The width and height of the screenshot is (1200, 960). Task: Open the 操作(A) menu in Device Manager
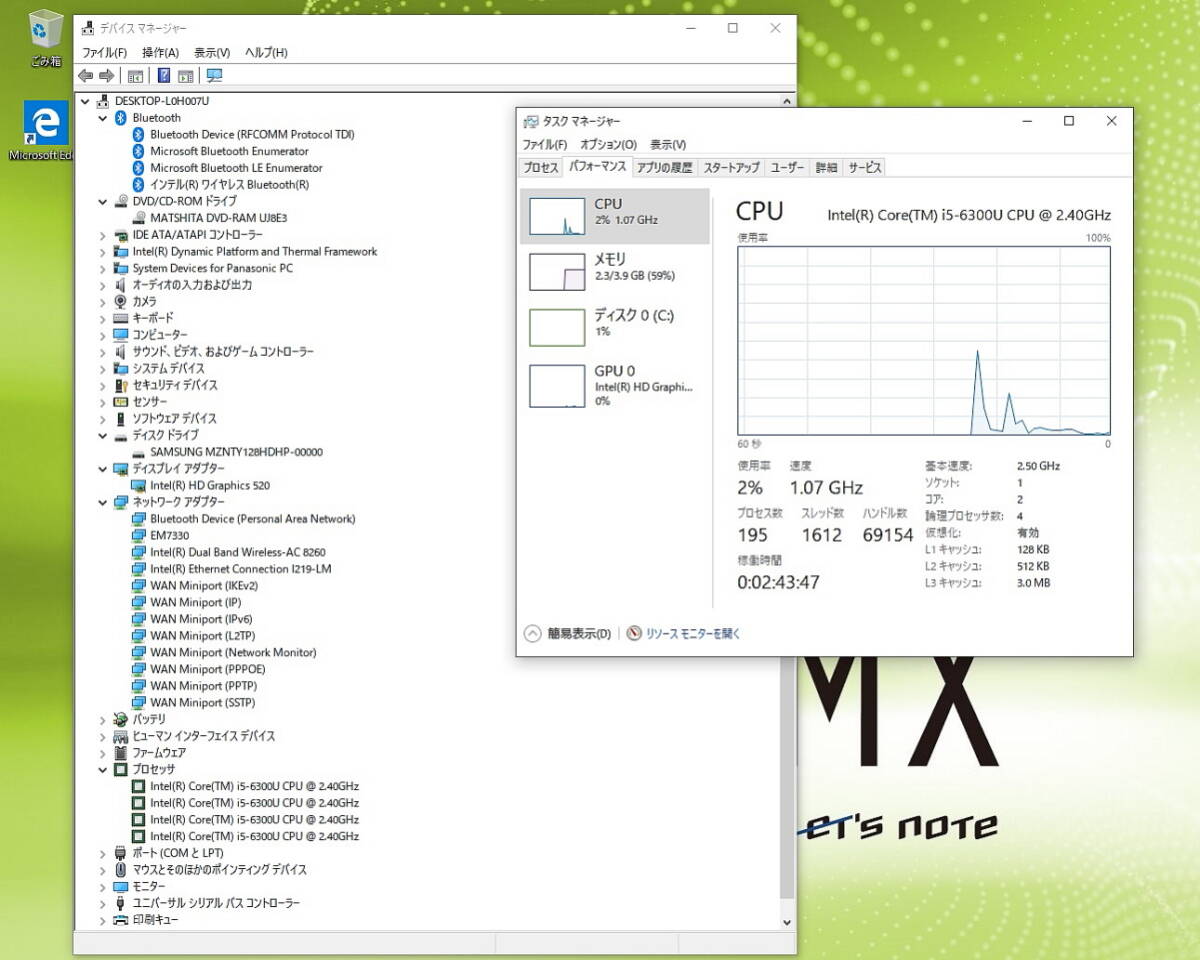(x=160, y=52)
